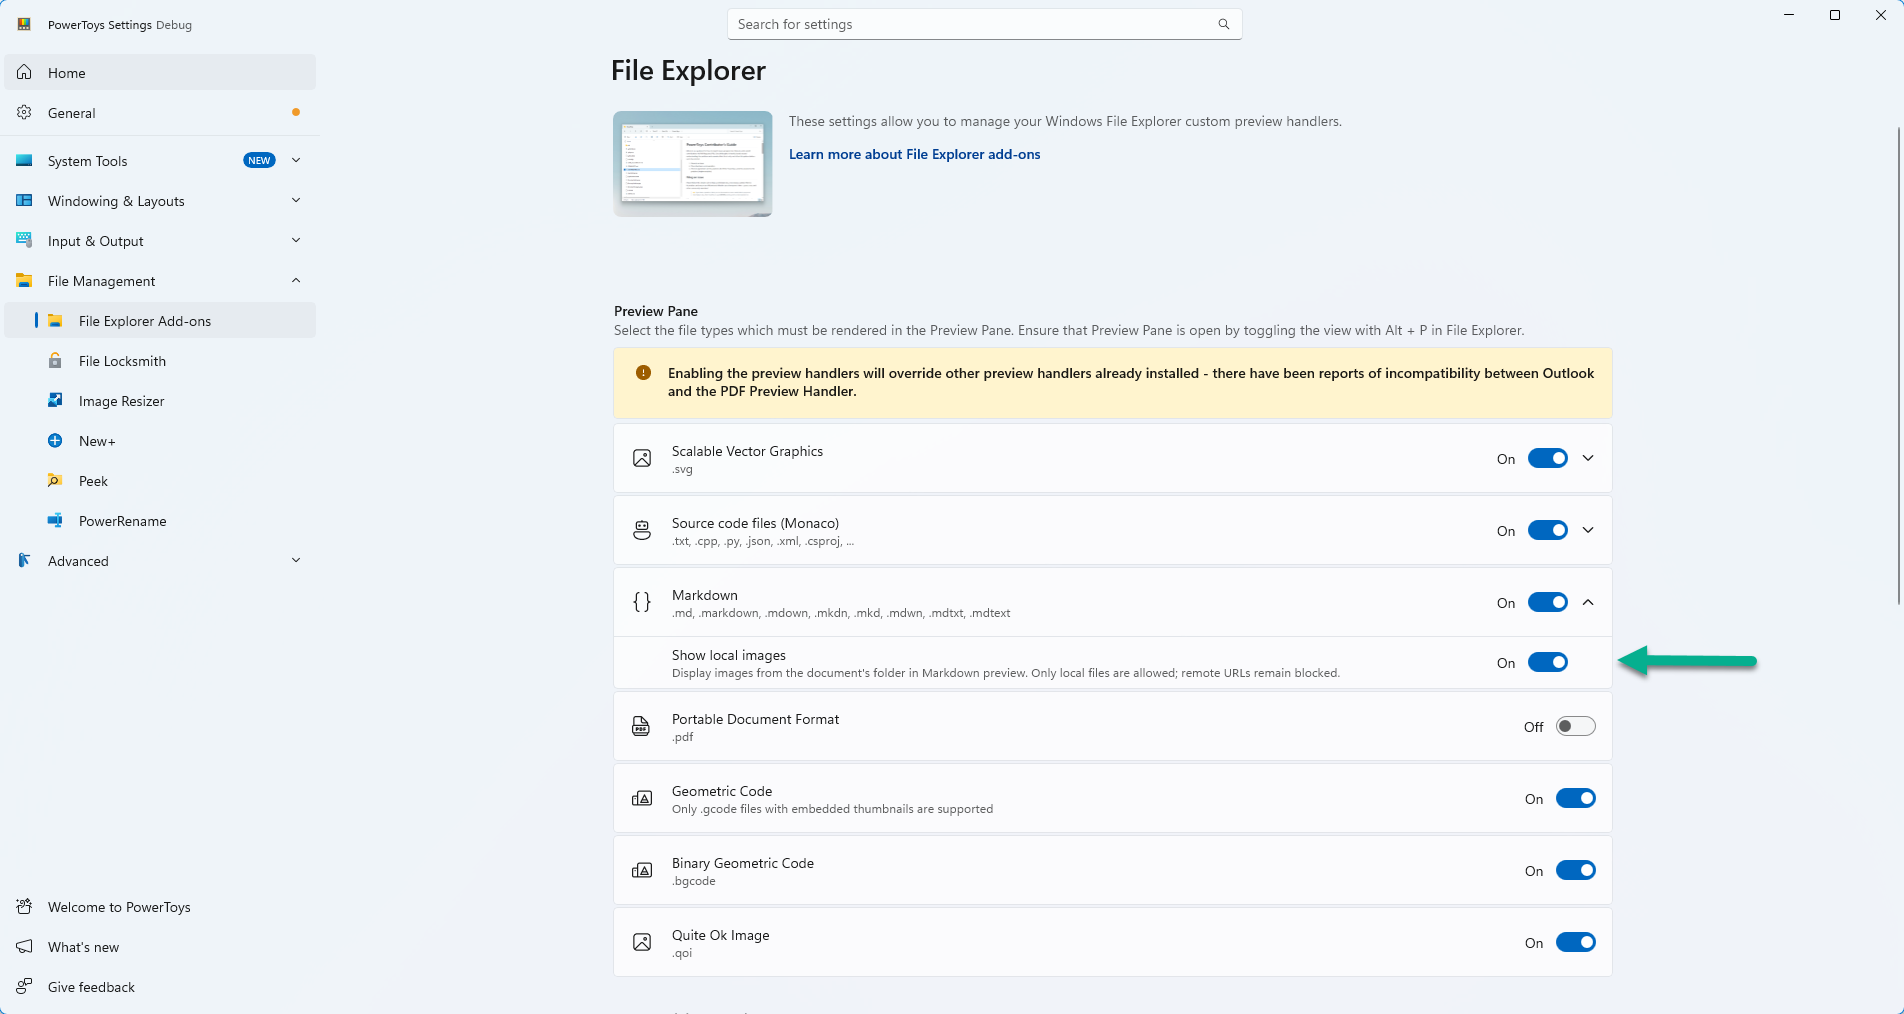Expand the System Tools section chevron
This screenshot has height=1014, width=1904.
(296, 160)
